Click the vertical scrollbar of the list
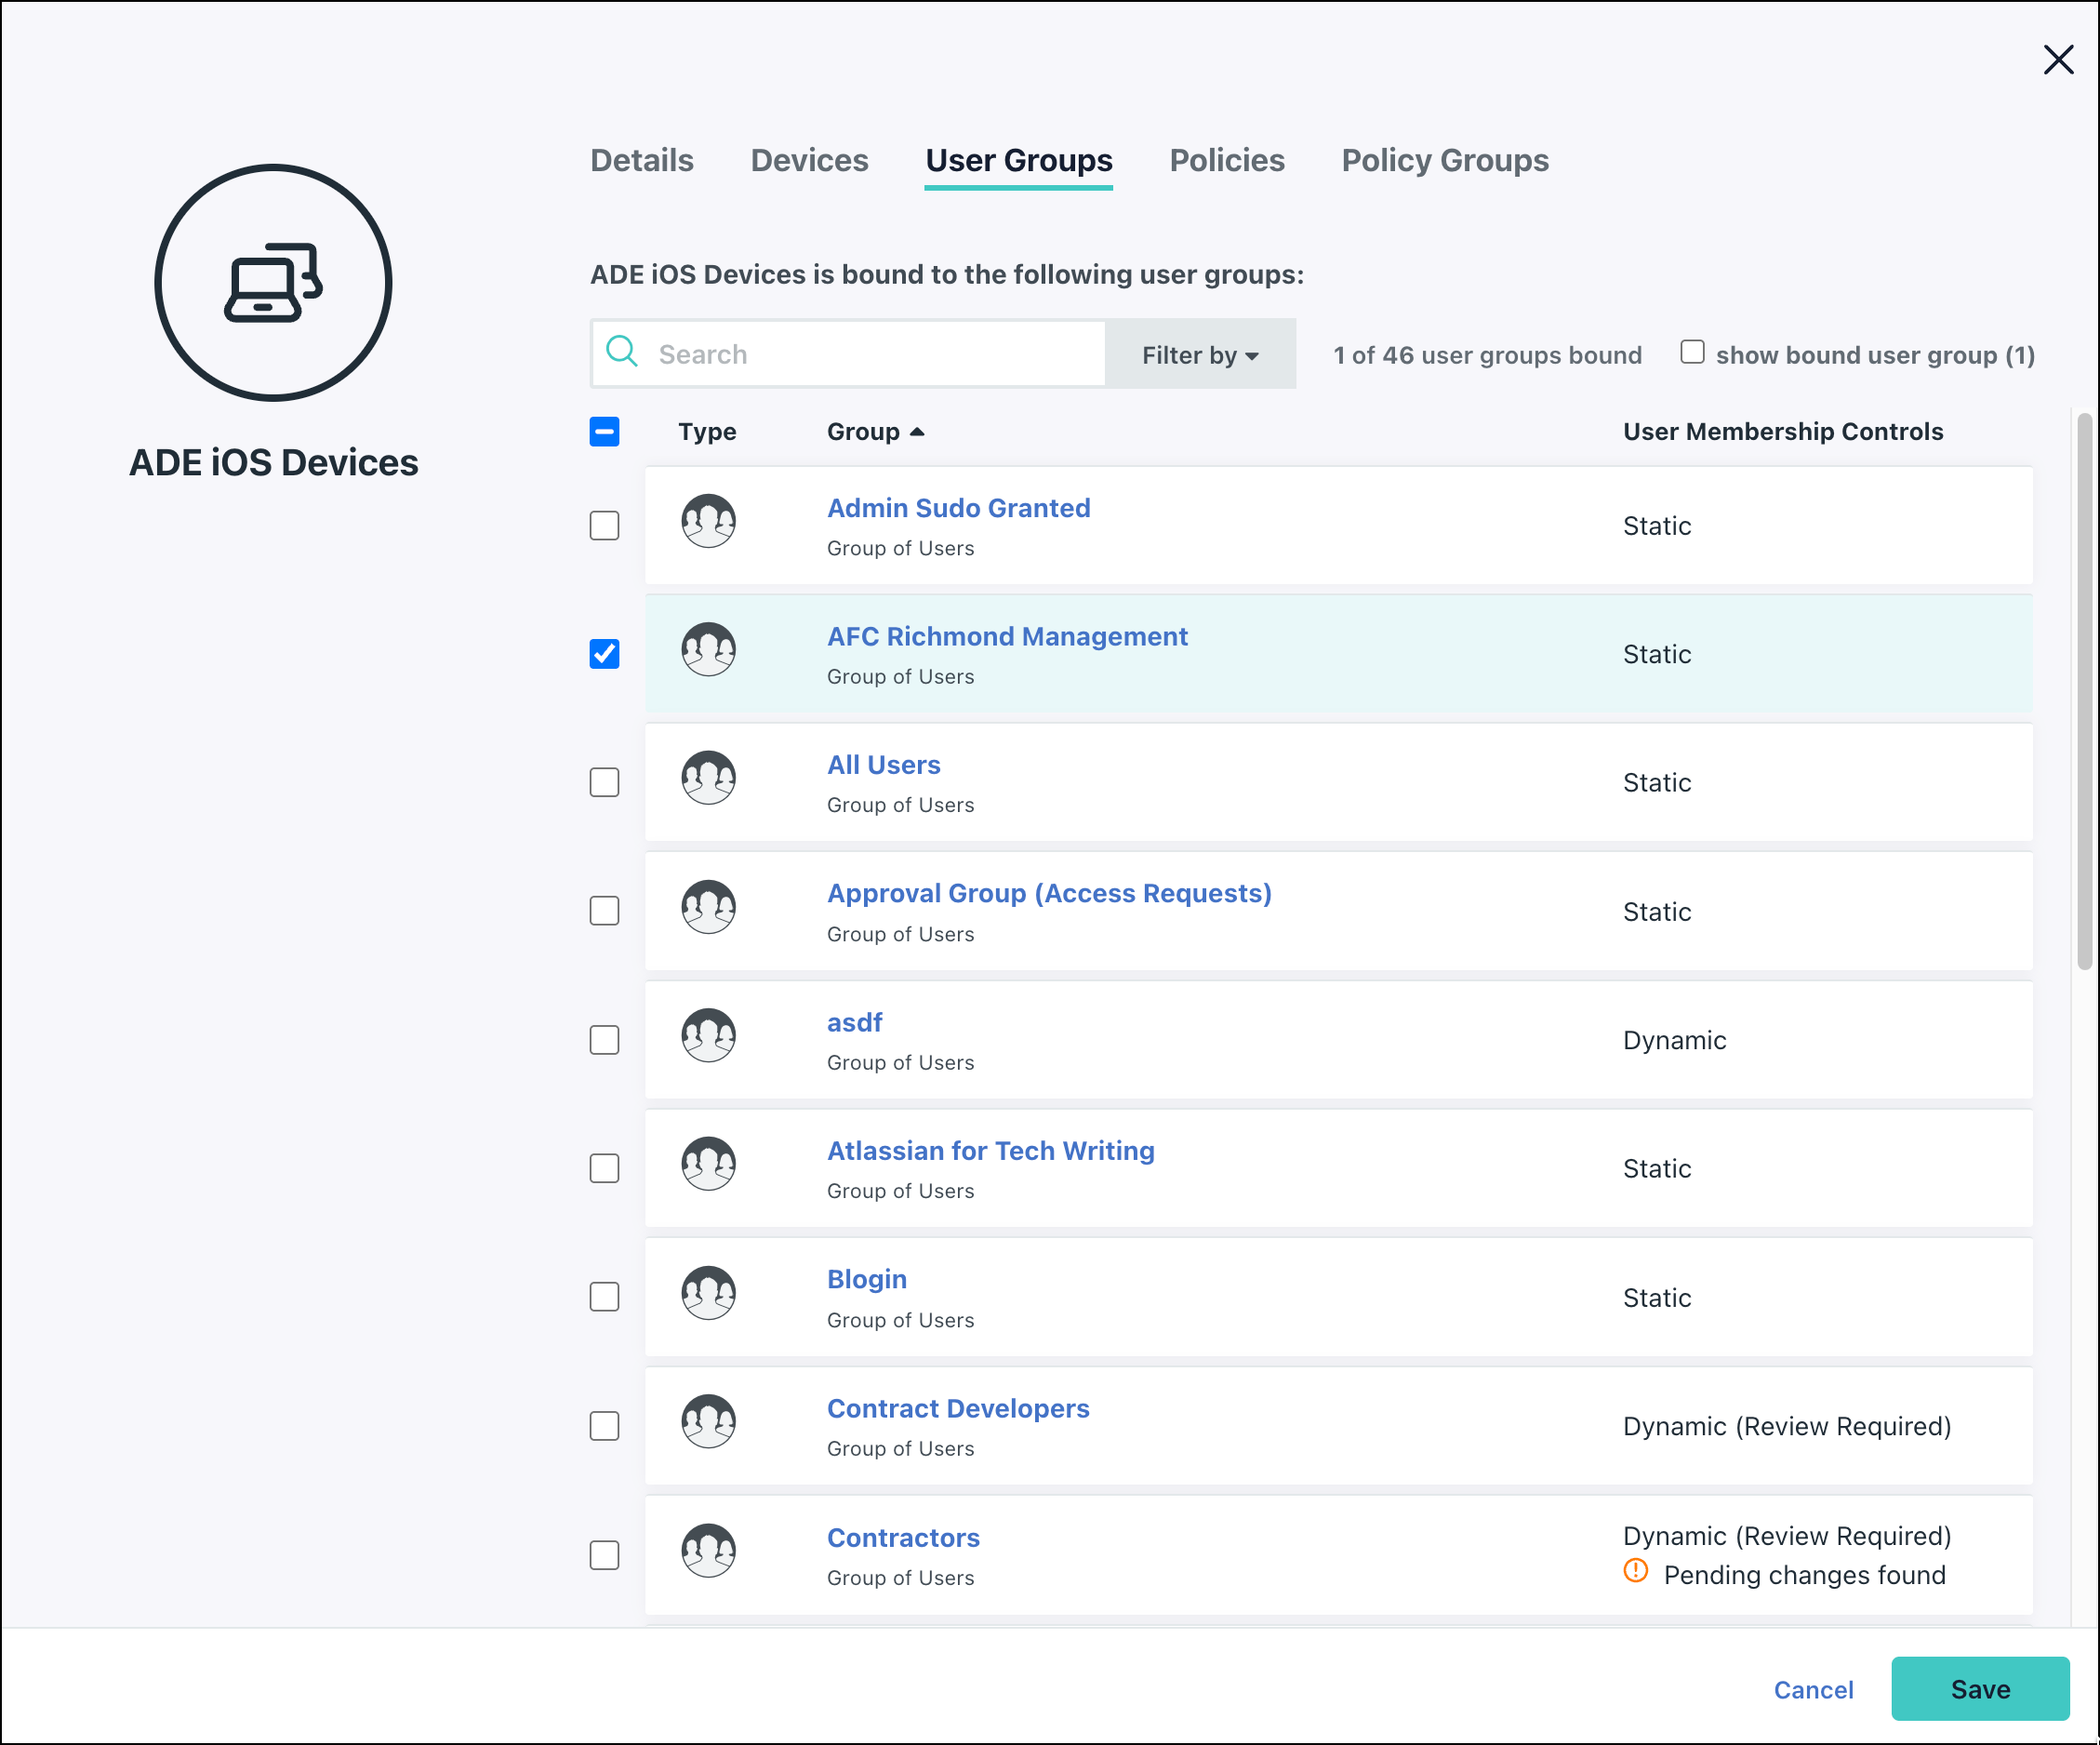This screenshot has width=2100, height=1745. click(2084, 690)
